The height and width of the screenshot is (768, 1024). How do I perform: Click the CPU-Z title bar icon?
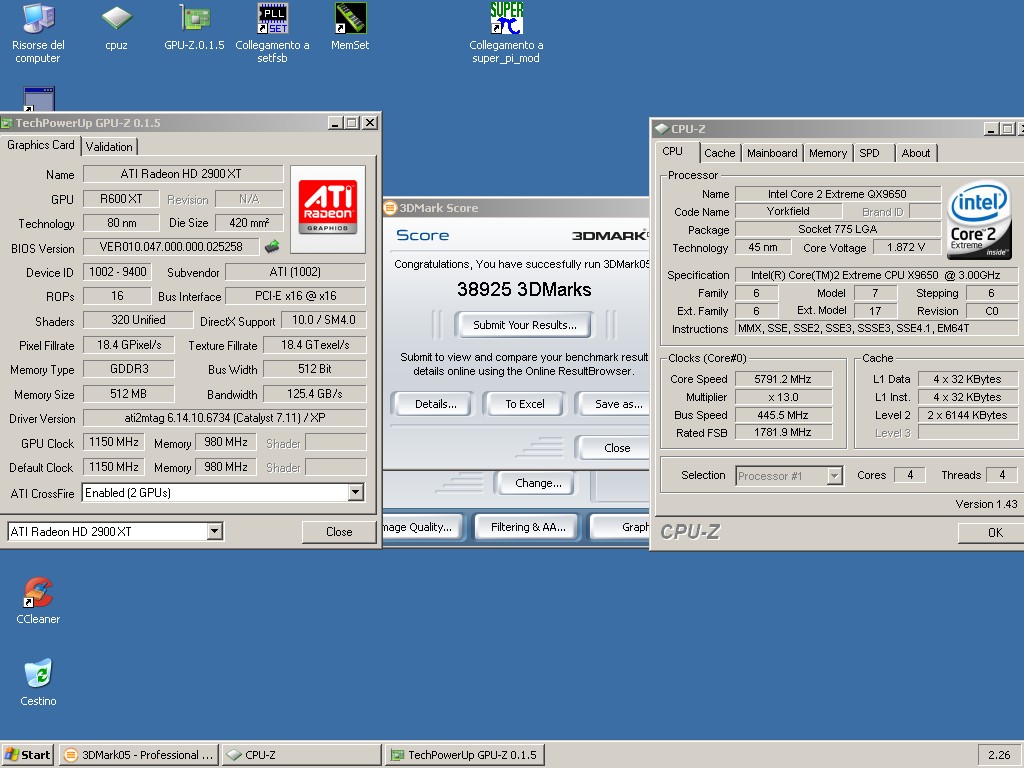click(x=662, y=129)
